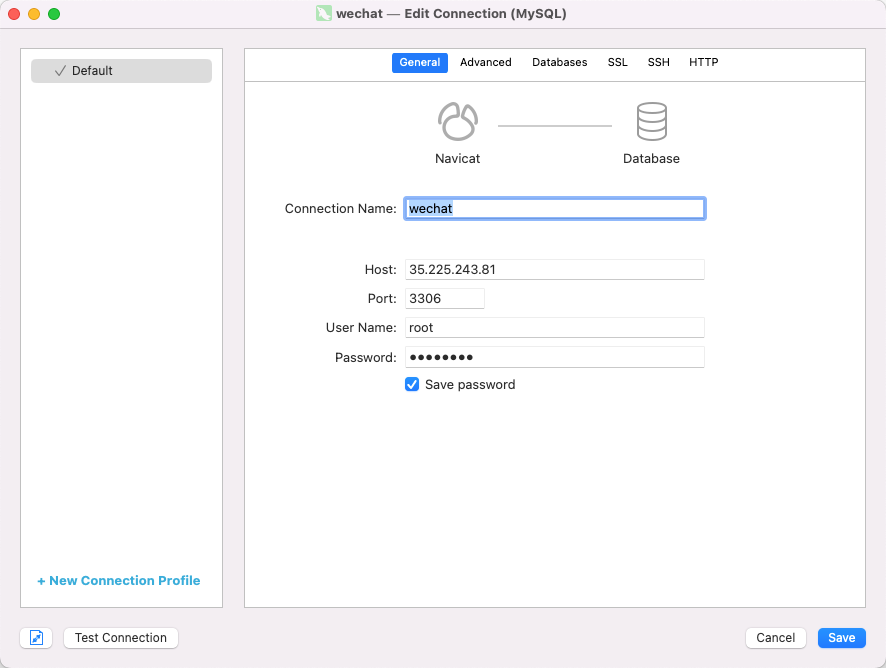Save the connection settings
Image resolution: width=886 pixels, height=668 pixels.
[x=841, y=638]
